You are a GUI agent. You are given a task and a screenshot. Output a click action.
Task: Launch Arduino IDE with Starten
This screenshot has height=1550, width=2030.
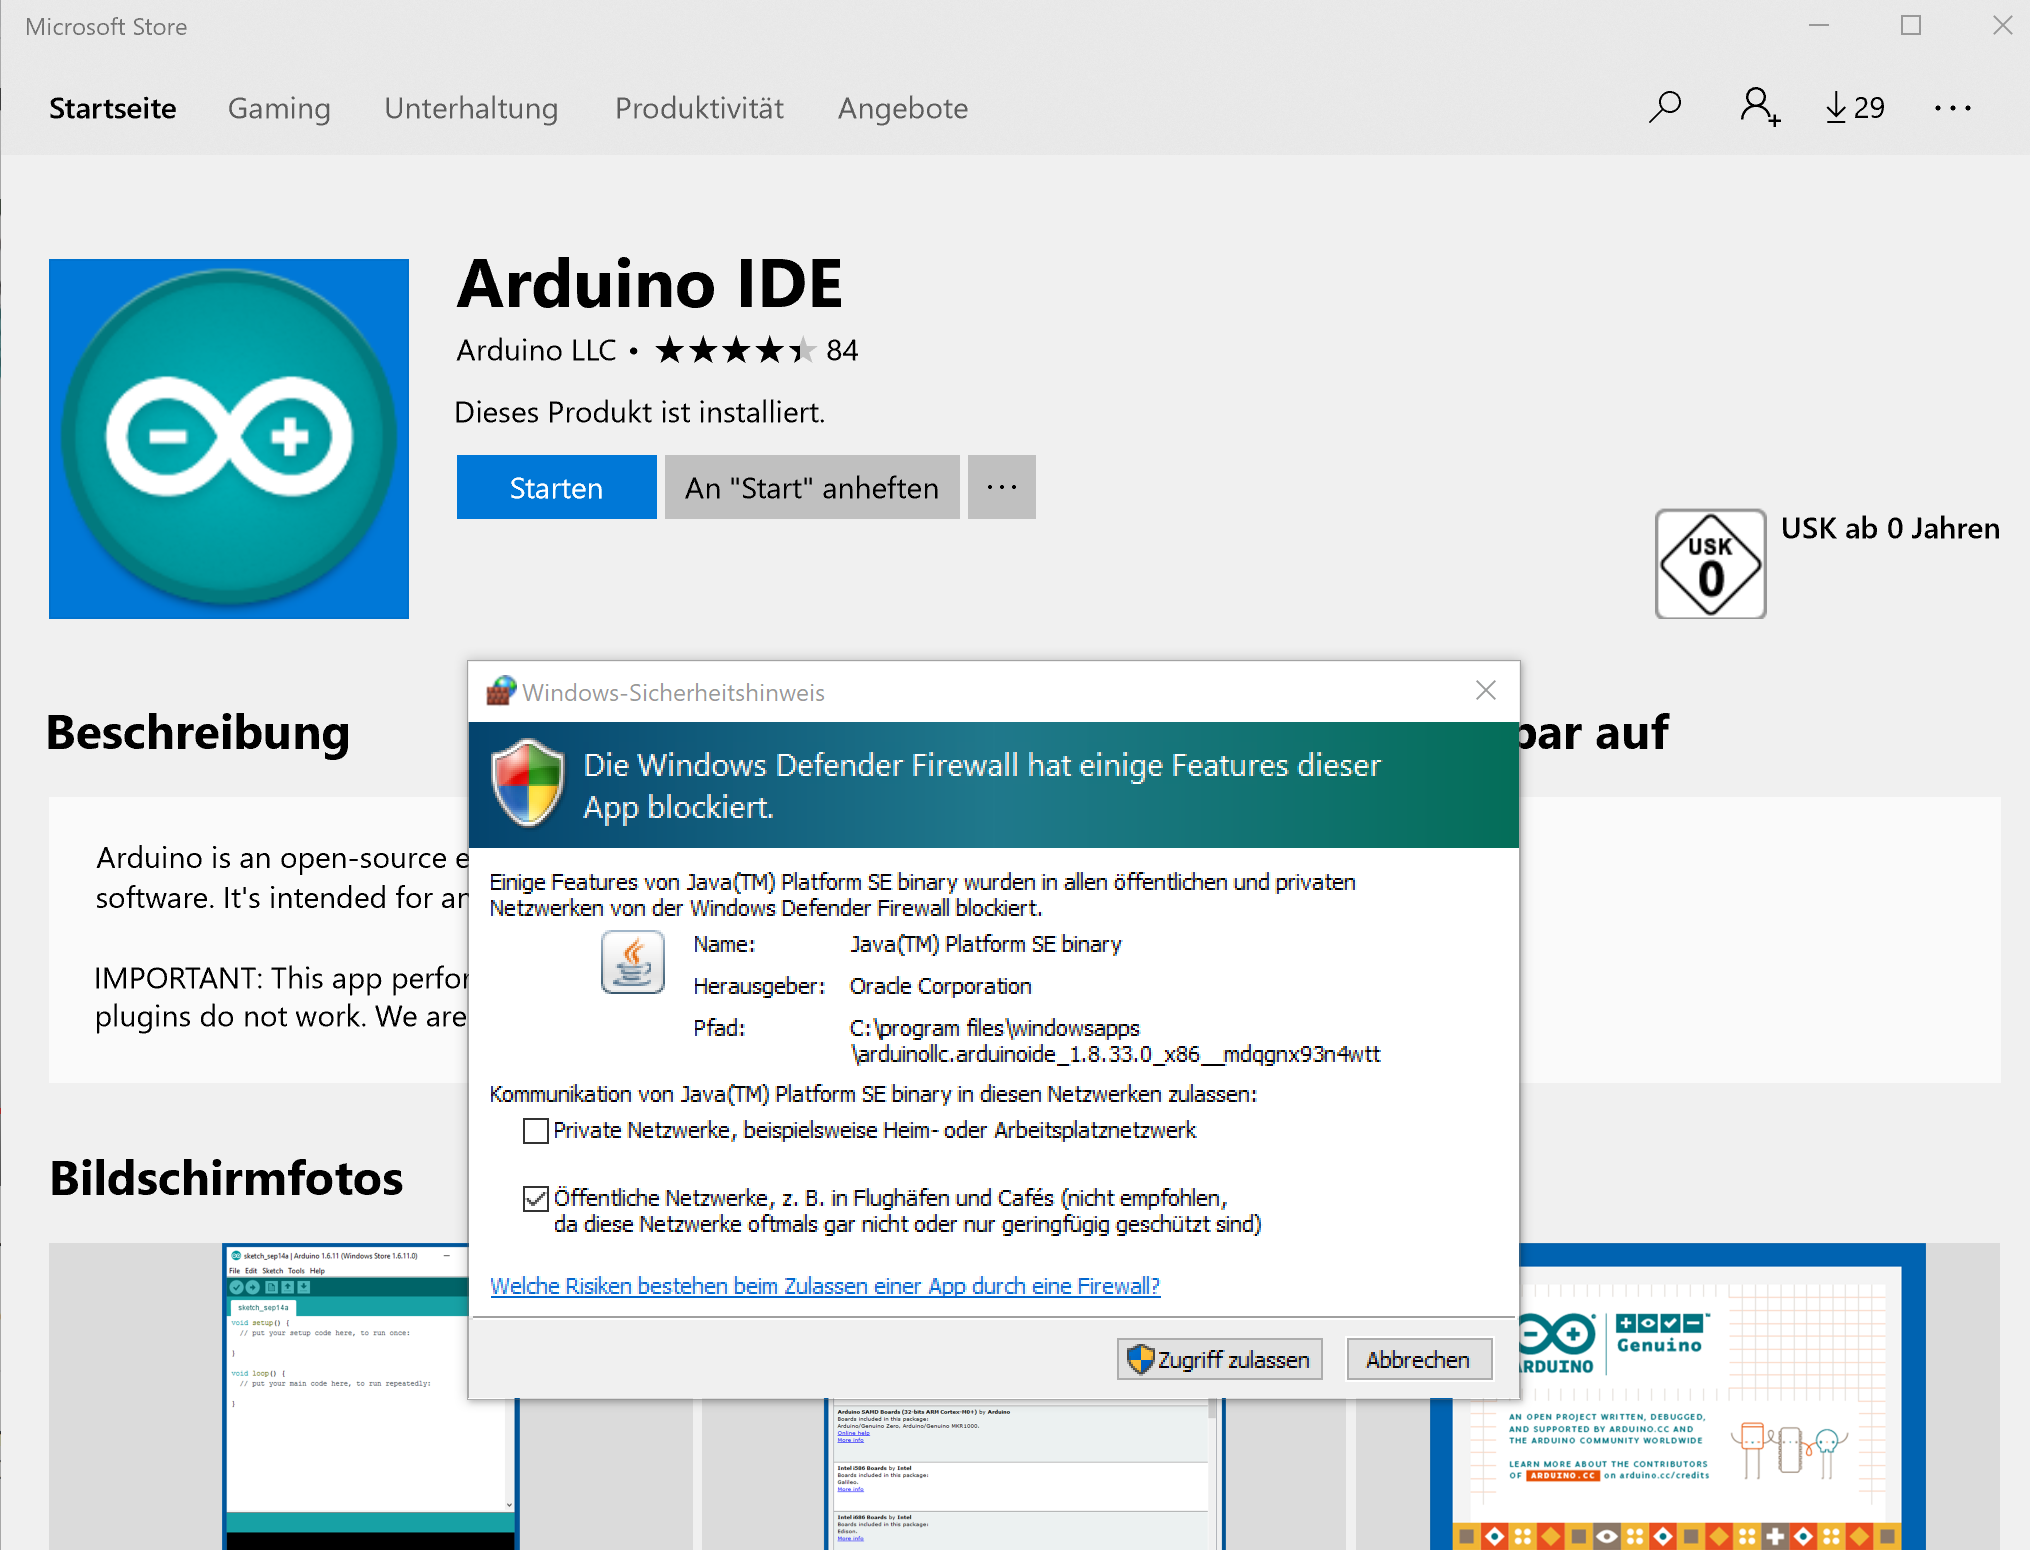pos(556,487)
